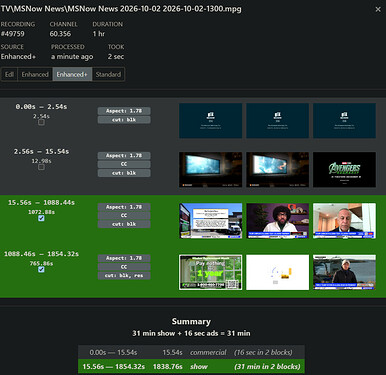The height and width of the screenshot is (375, 386).
Task: Check the 0.00s – 2.54s segment checkbox
Action: (x=41, y=122)
